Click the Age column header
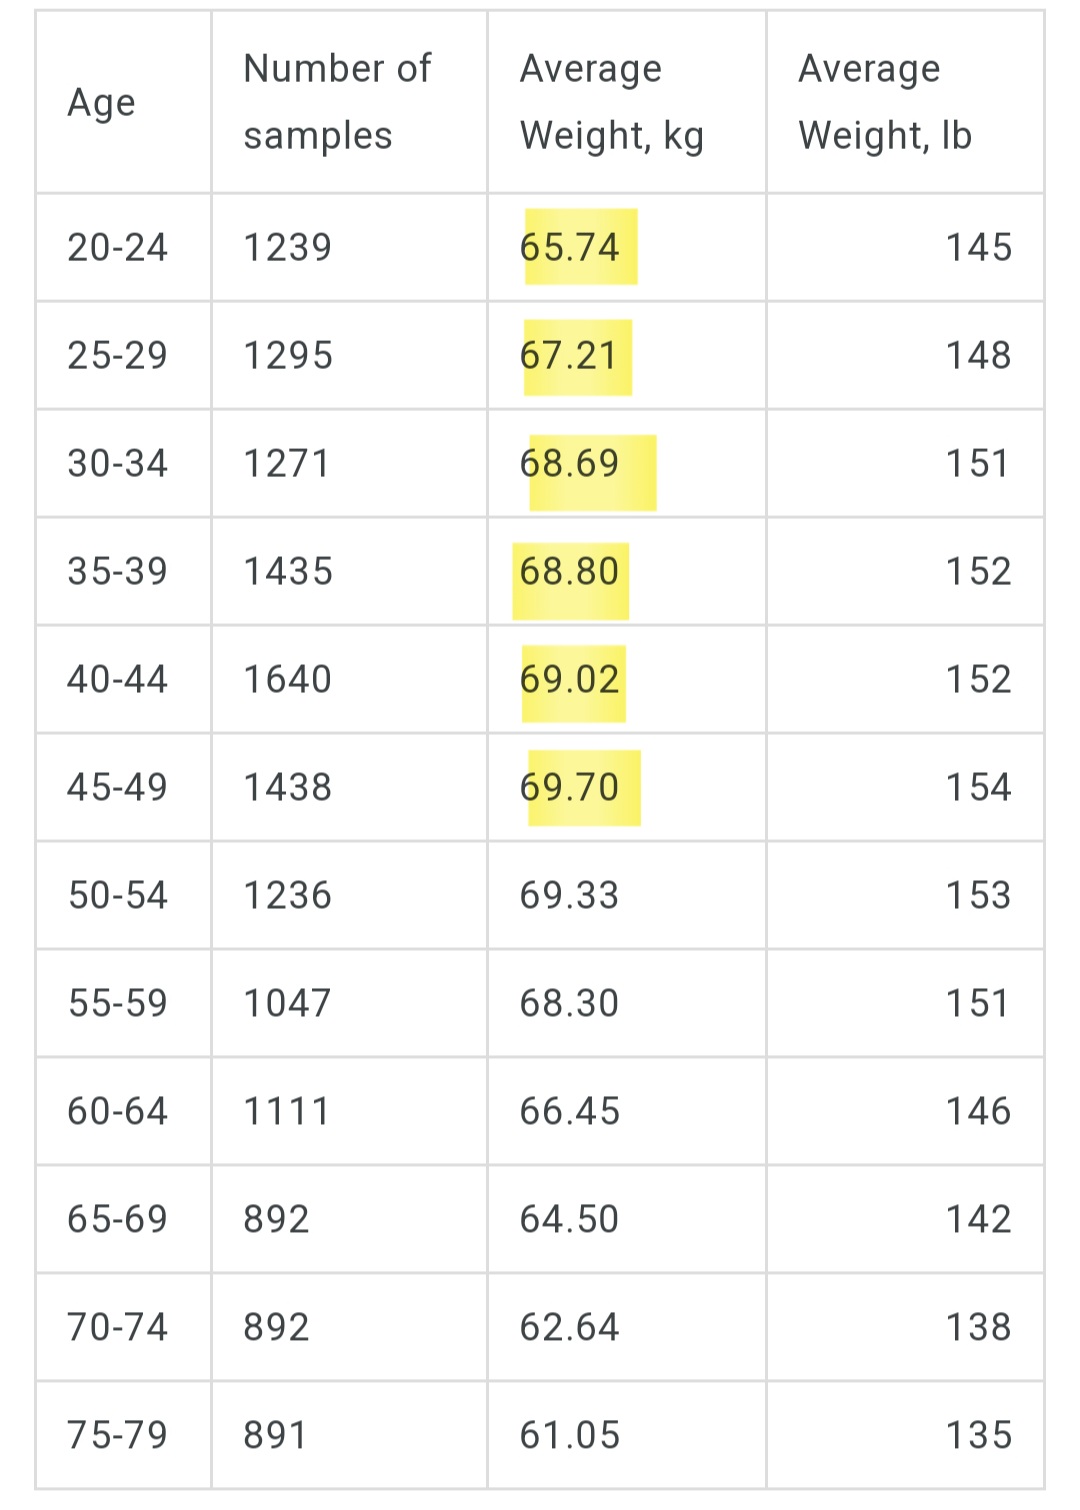This screenshot has width=1080, height=1510. [x=101, y=103]
